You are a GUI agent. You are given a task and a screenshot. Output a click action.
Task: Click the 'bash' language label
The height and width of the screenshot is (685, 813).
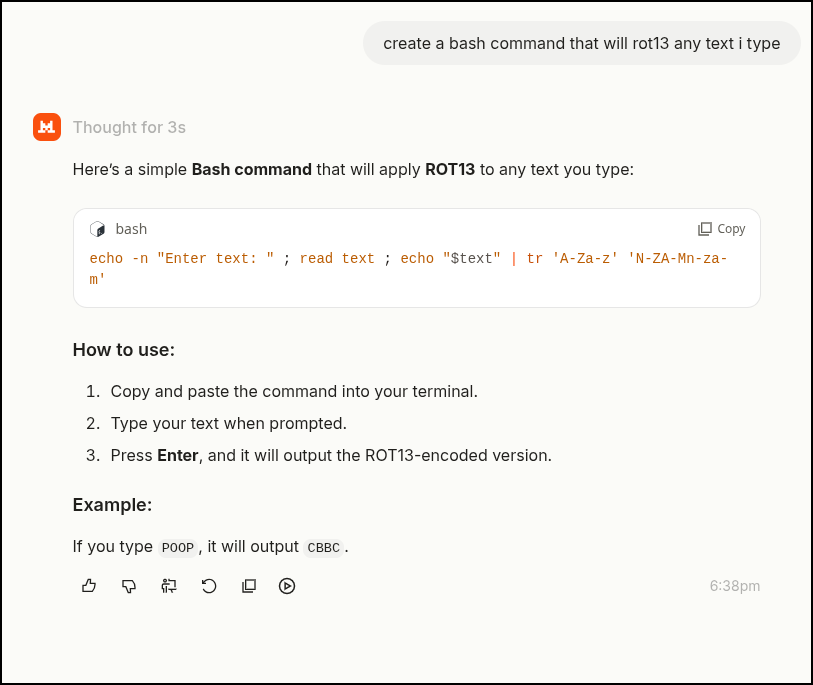[x=131, y=229]
